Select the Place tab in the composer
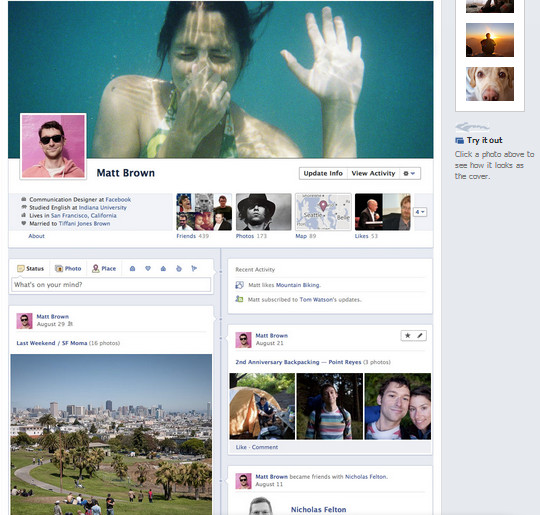Viewport: 540px width, 515px height. (x=104, y=268)
